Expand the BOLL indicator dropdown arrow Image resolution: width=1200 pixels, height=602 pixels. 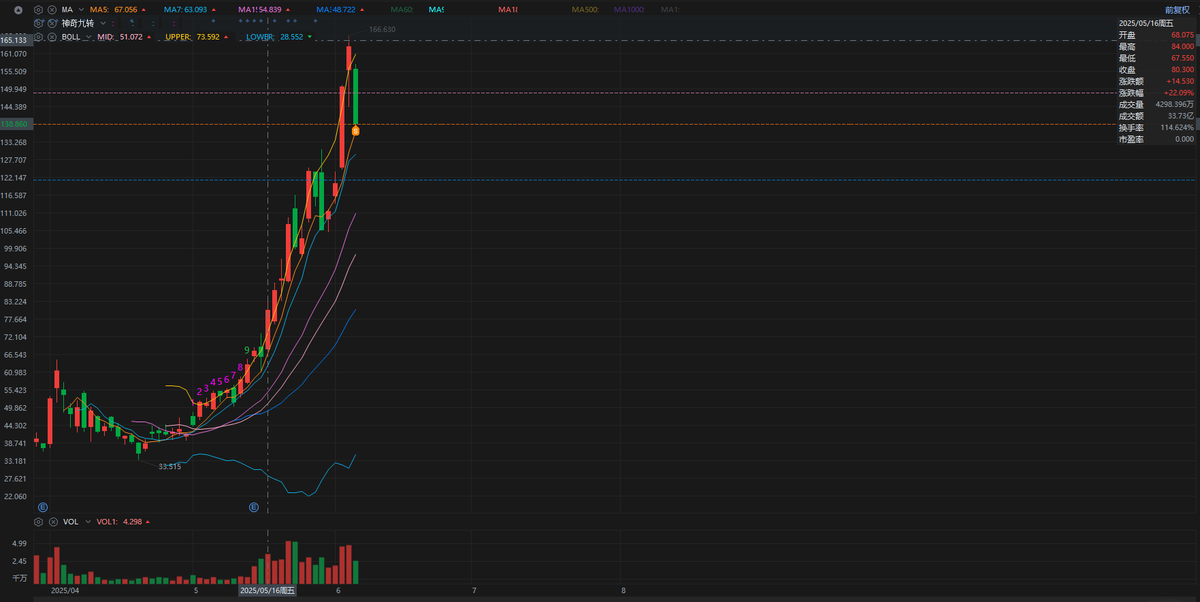tap(88, 36)
